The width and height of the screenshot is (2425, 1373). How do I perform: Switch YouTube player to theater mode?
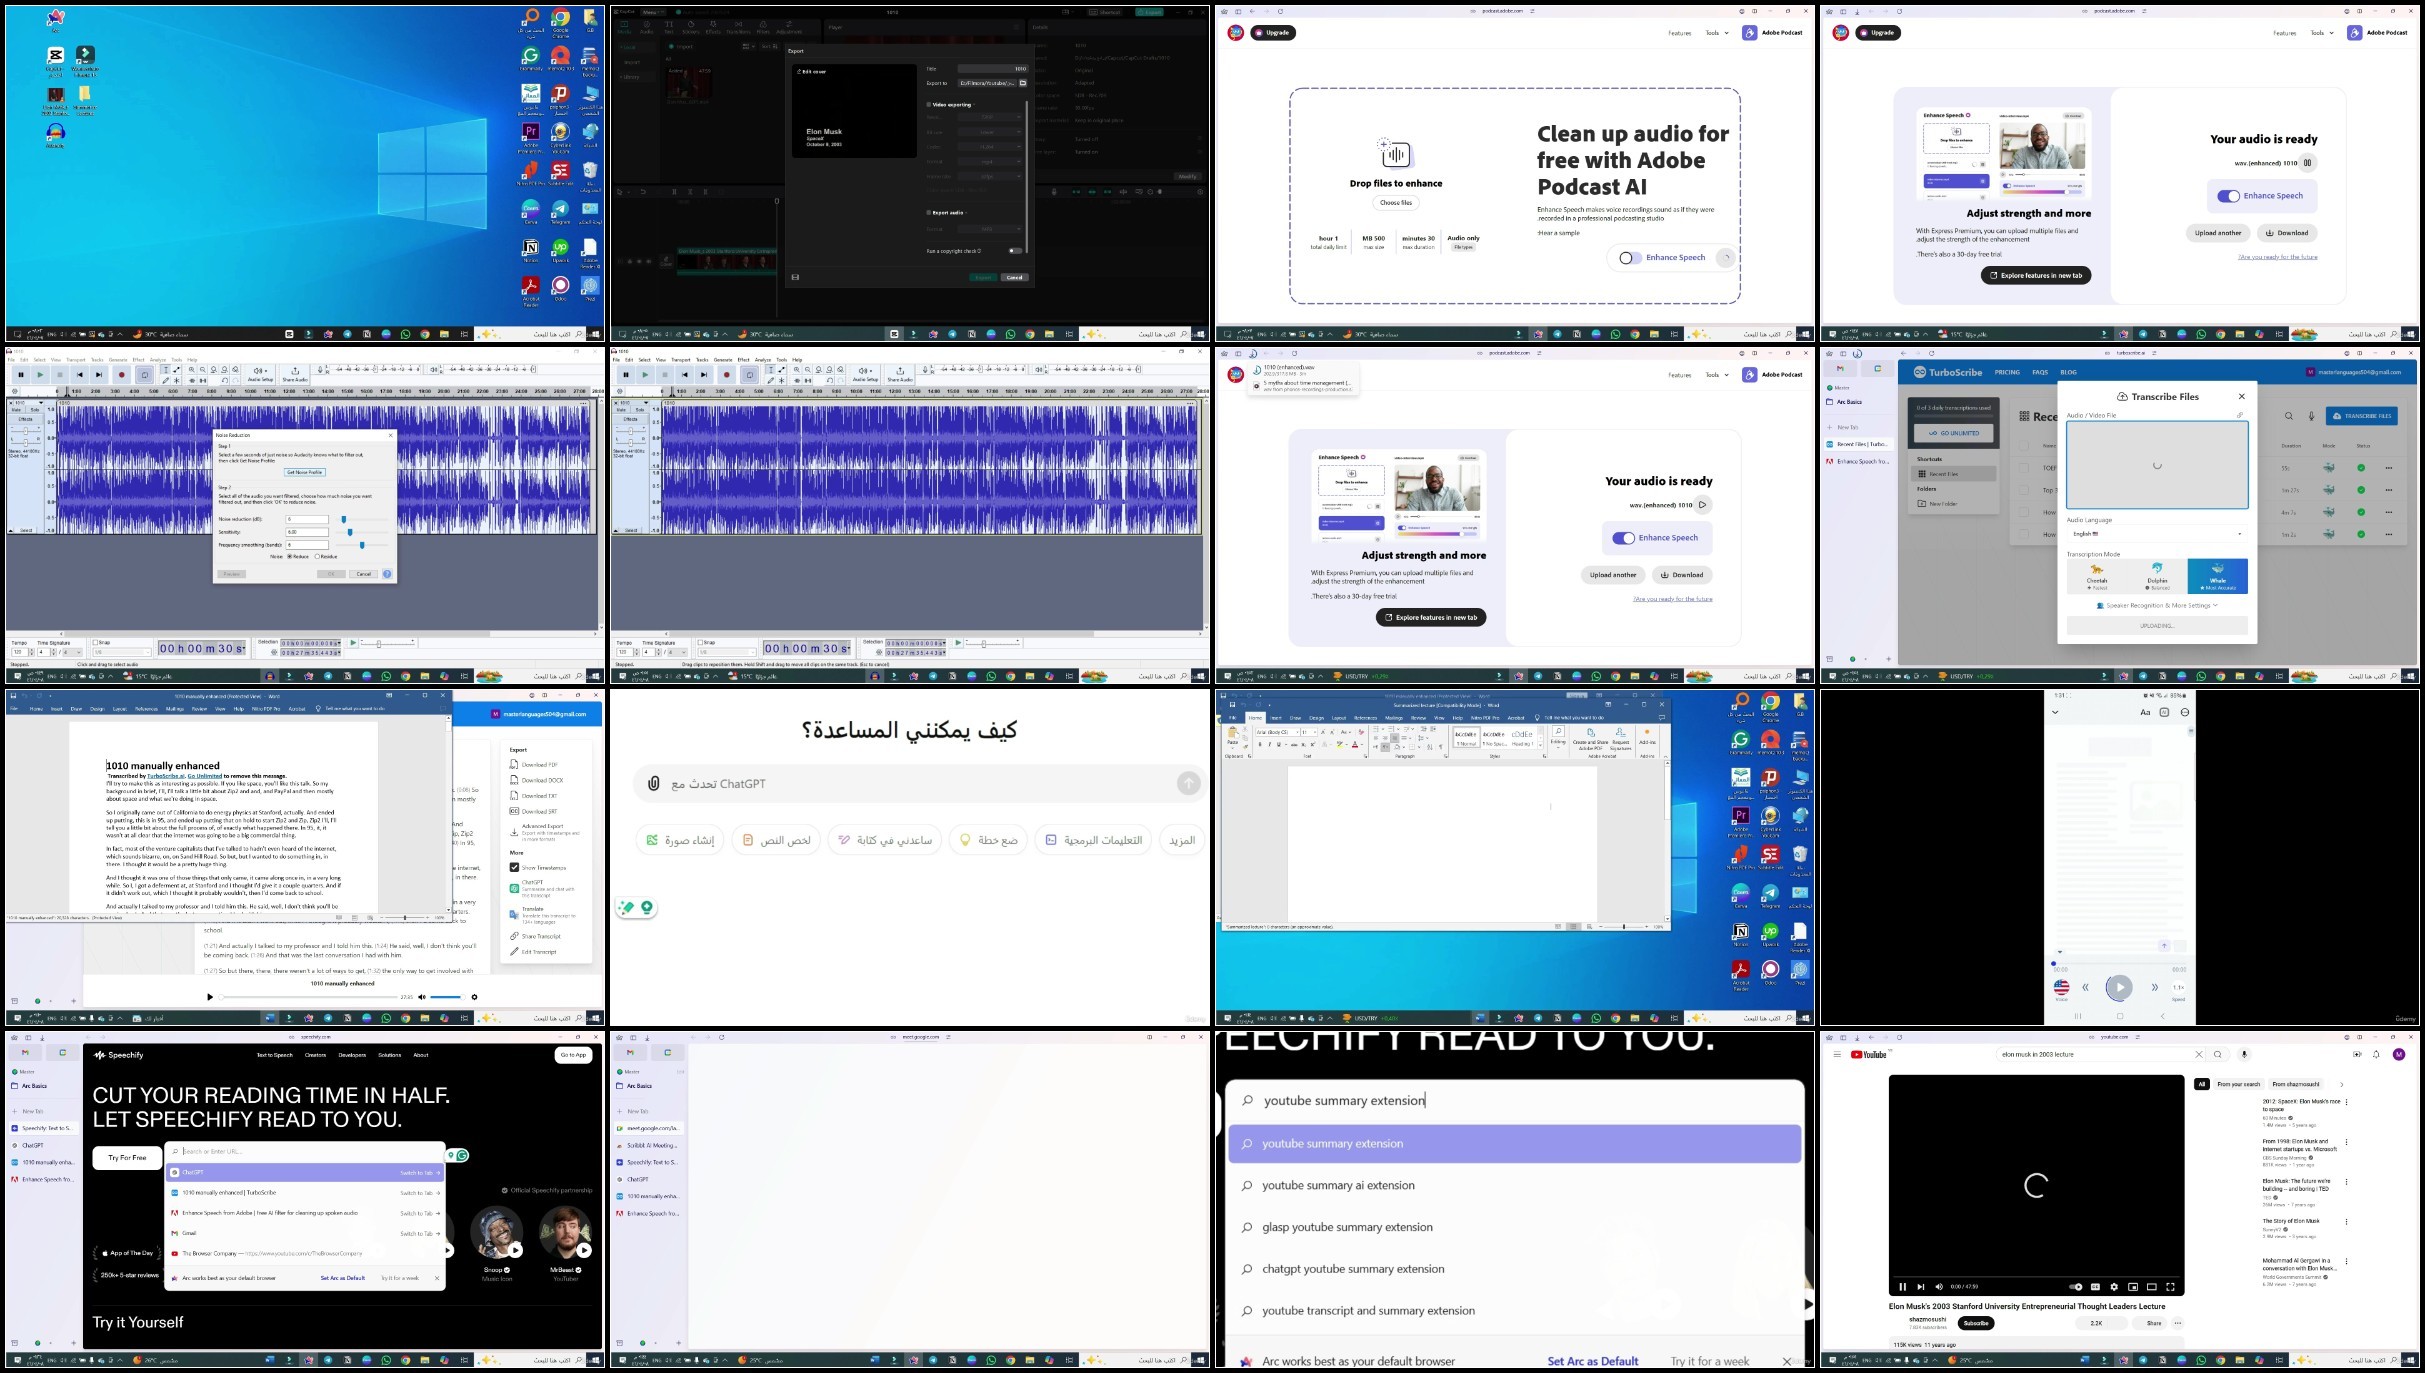click(x=2151, y=1287)
